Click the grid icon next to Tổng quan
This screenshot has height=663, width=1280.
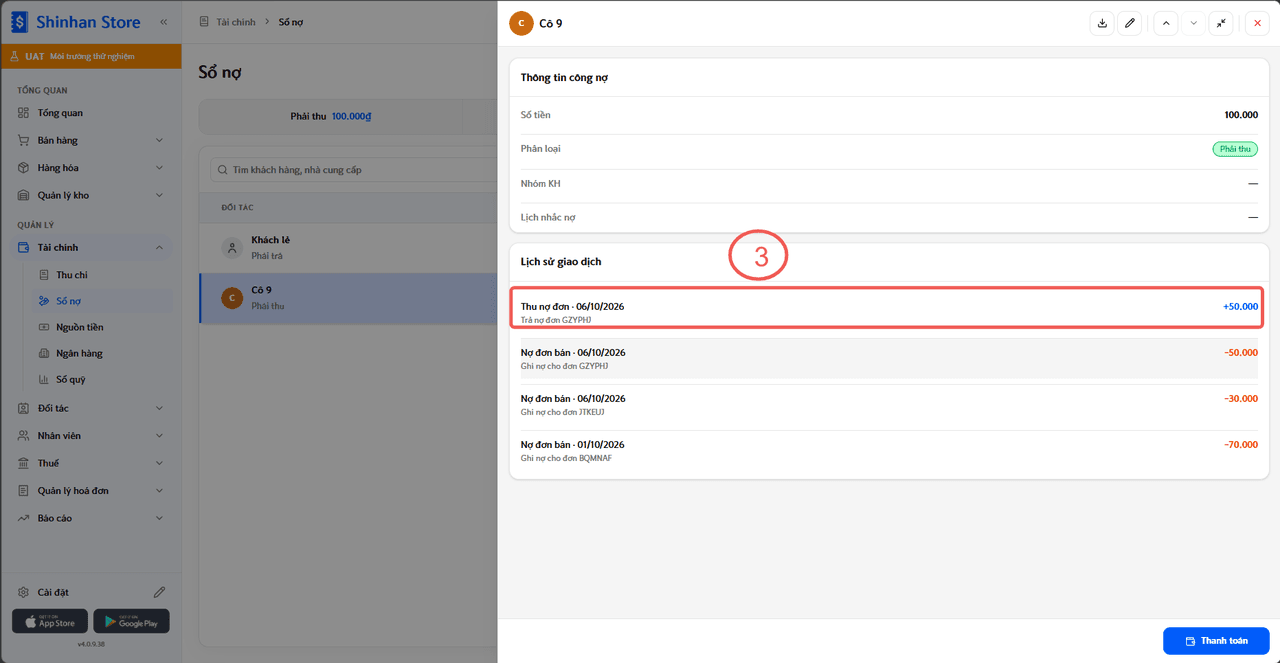[24, 113]
